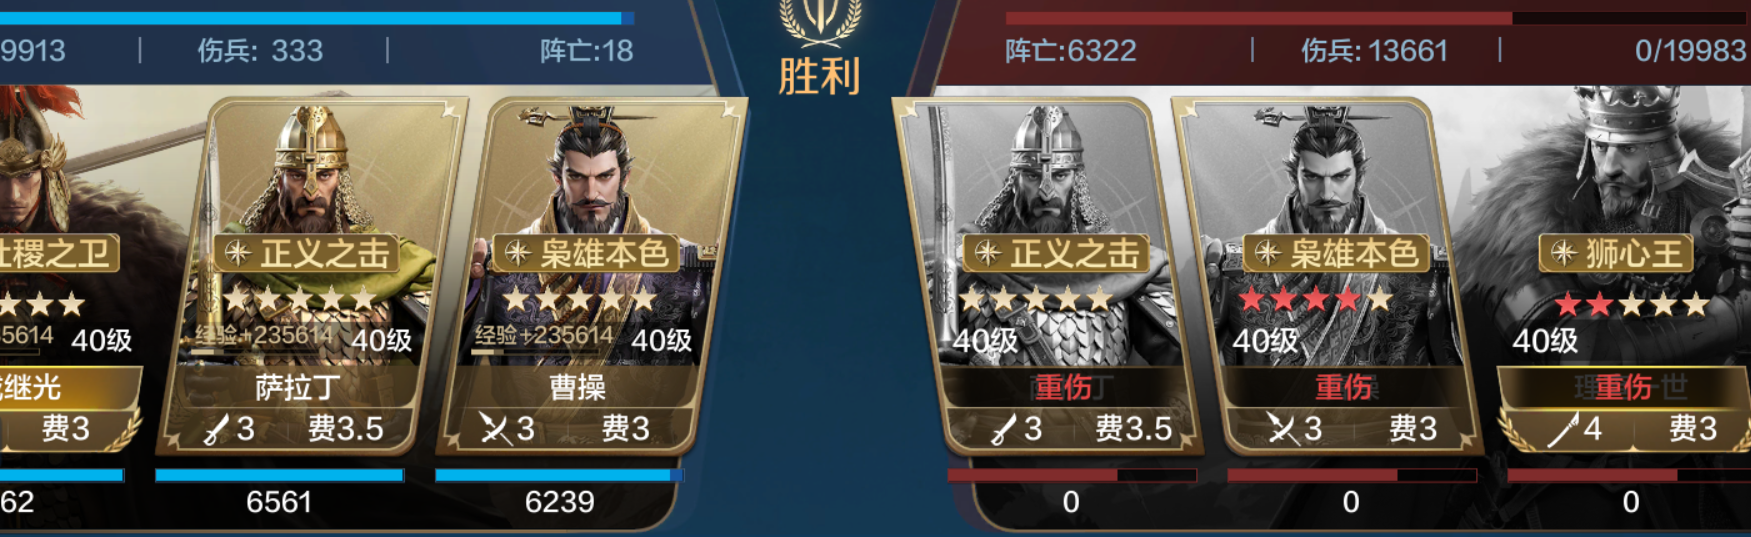Screen dimensions: 1751x537
Task: Click the crossed swords icon on Cao Cao's card
Action: (x=494, y=429)
